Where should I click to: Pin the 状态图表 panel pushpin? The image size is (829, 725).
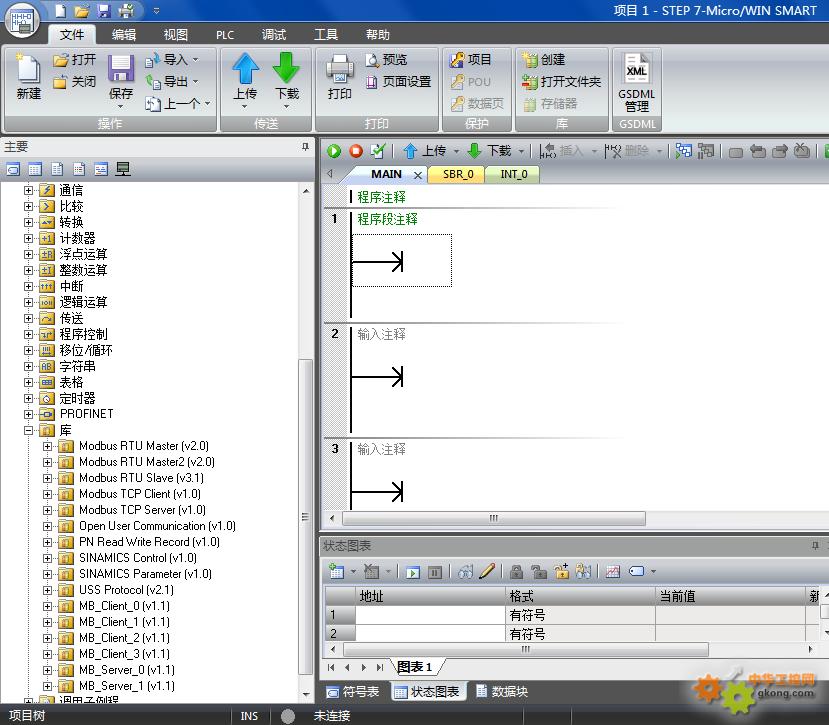[x=815, y=545]
